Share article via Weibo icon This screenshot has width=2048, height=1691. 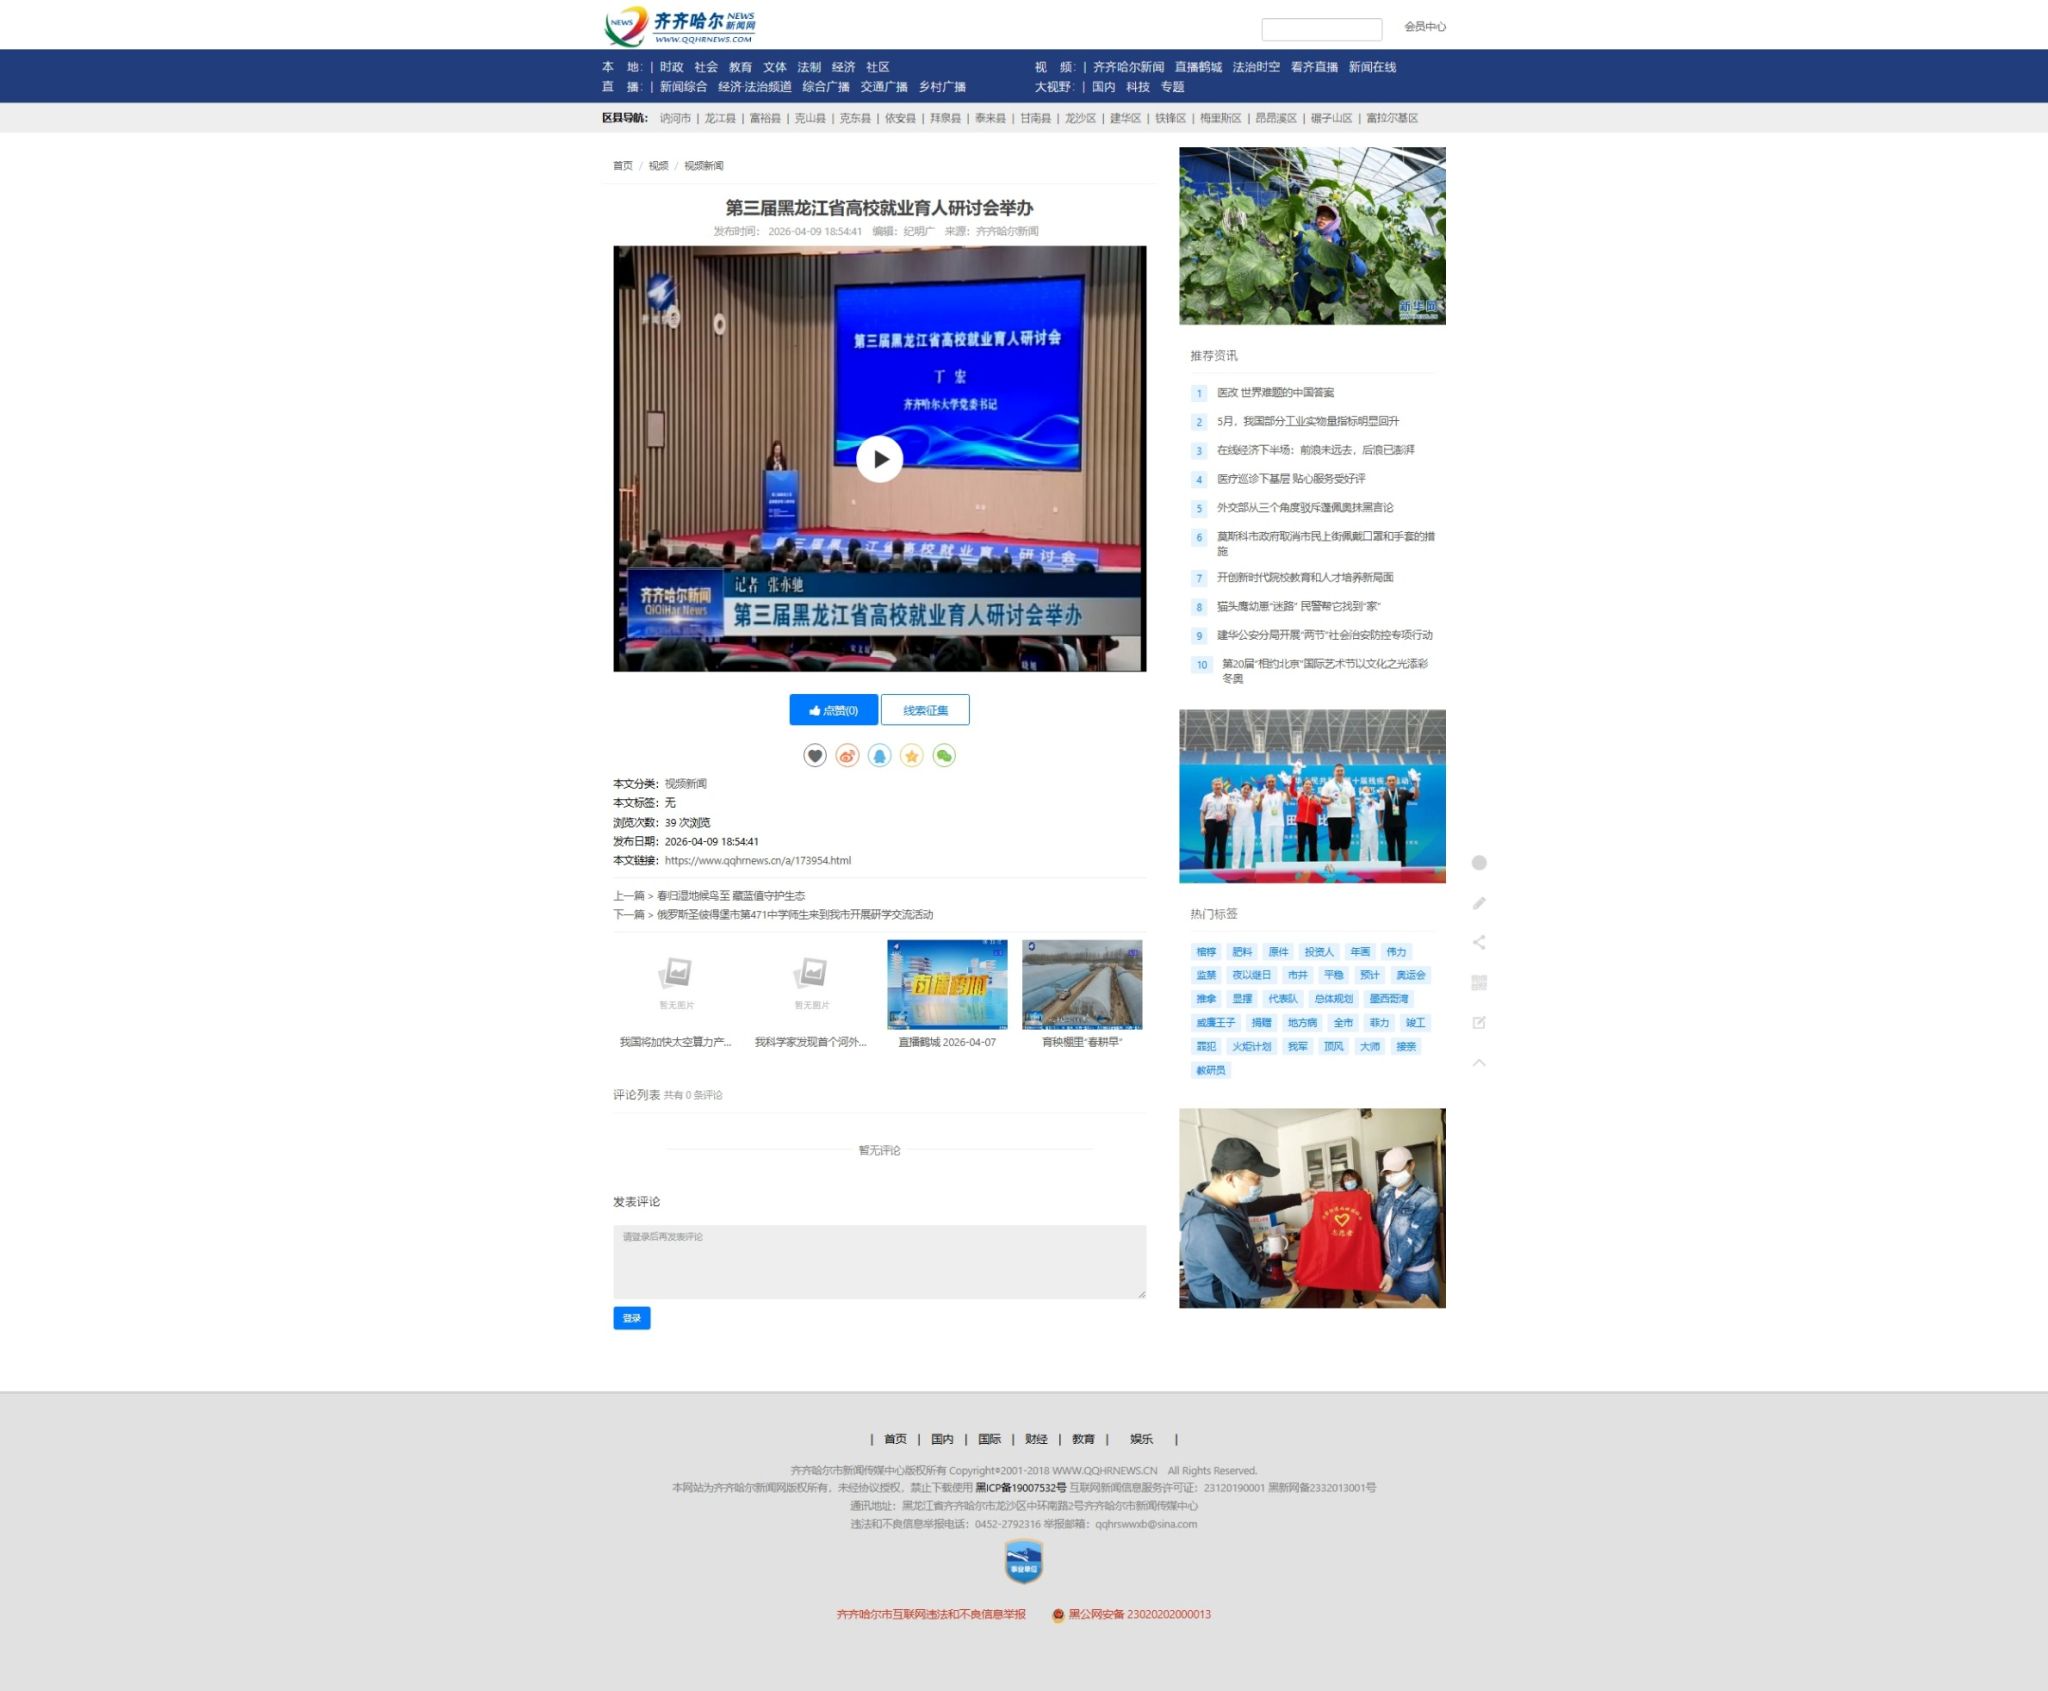(x=847, y=756)
